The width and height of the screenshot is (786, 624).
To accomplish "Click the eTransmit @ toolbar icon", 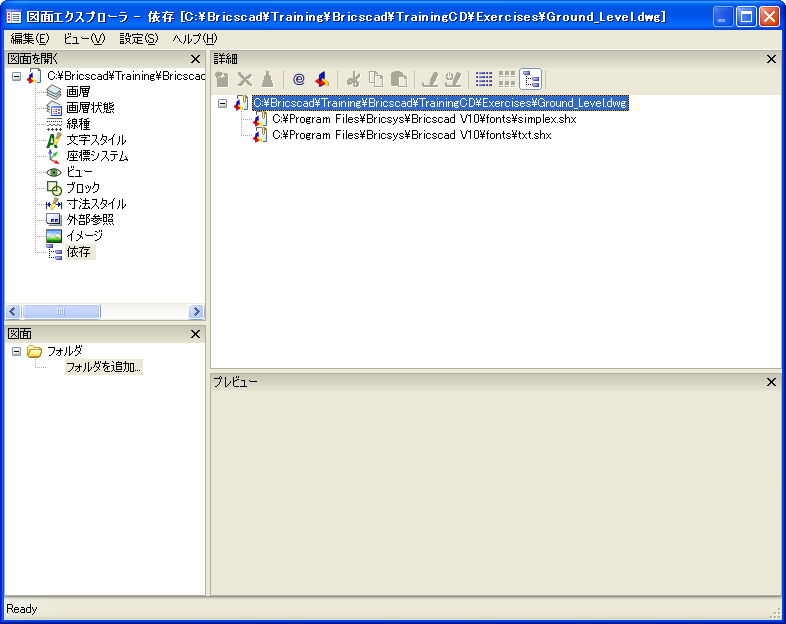I will pyautogui.click(x=299, y=79).
